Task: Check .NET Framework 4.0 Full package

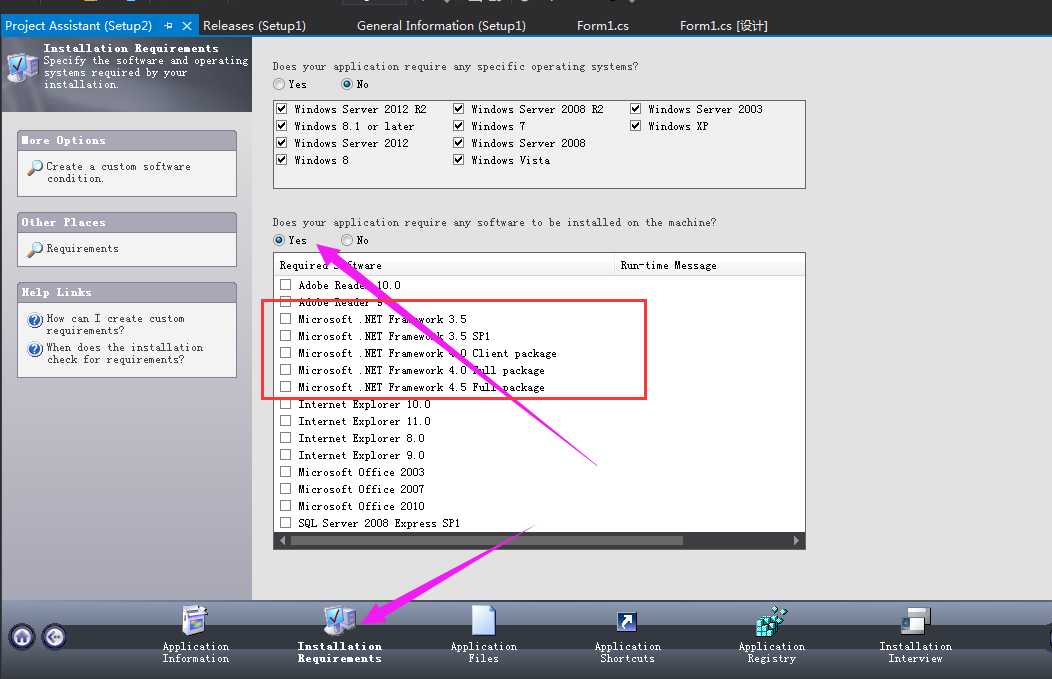Action: (x=286, y=370)
